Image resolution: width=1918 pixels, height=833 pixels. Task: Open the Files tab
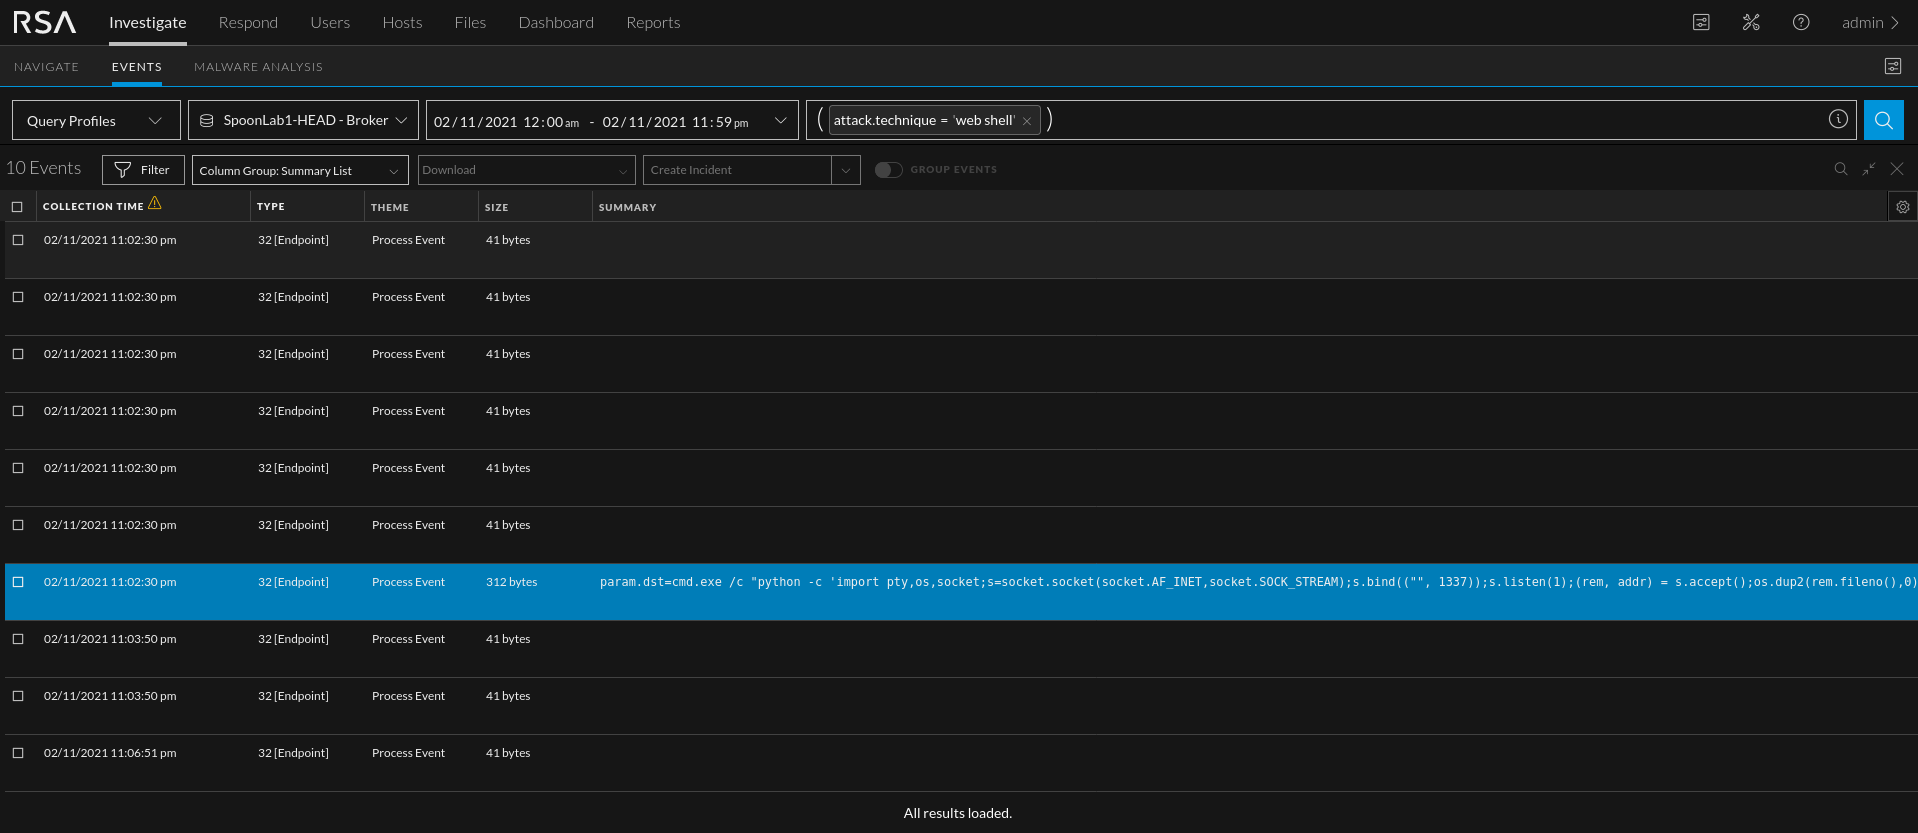pos(470,22)
